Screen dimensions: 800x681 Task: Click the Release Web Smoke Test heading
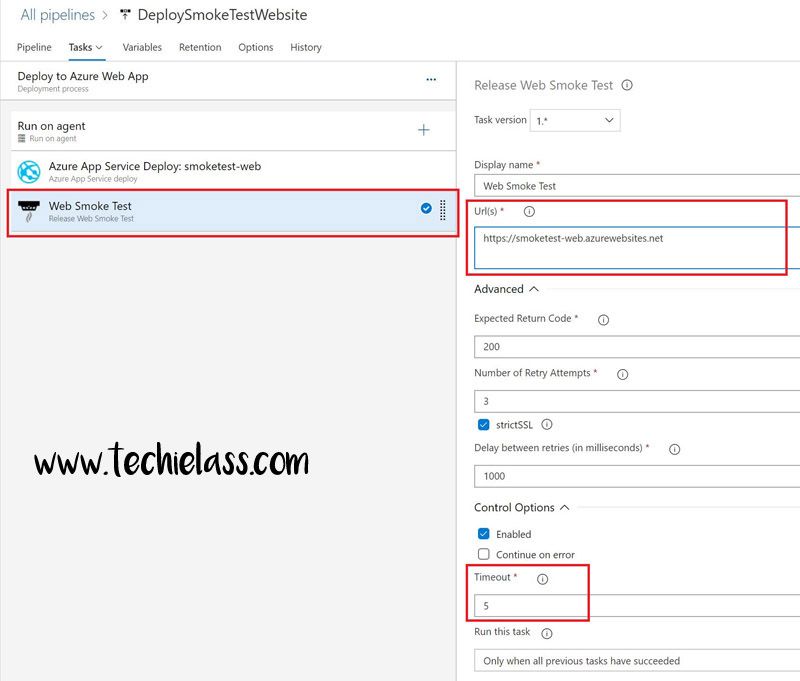point(543,85)
